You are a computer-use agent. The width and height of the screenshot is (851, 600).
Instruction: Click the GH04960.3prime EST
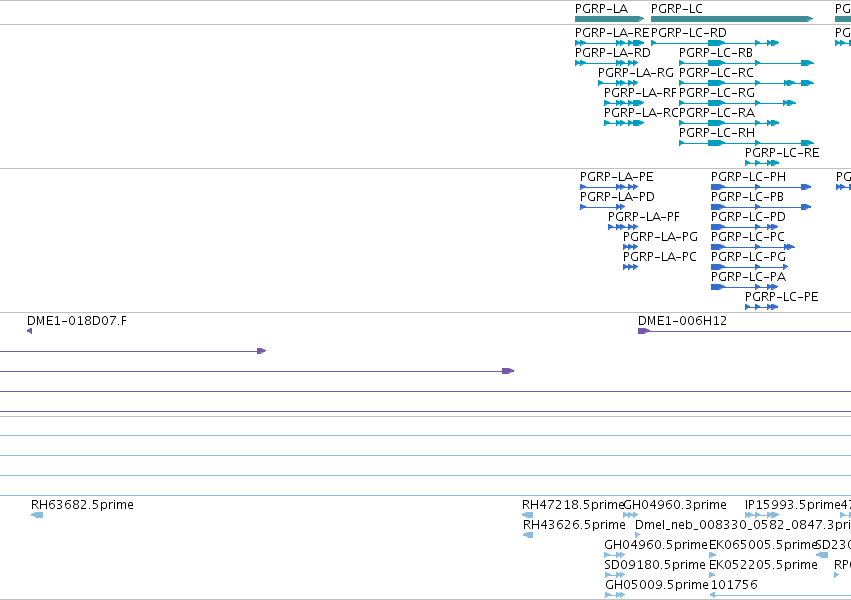pos(631,515)
